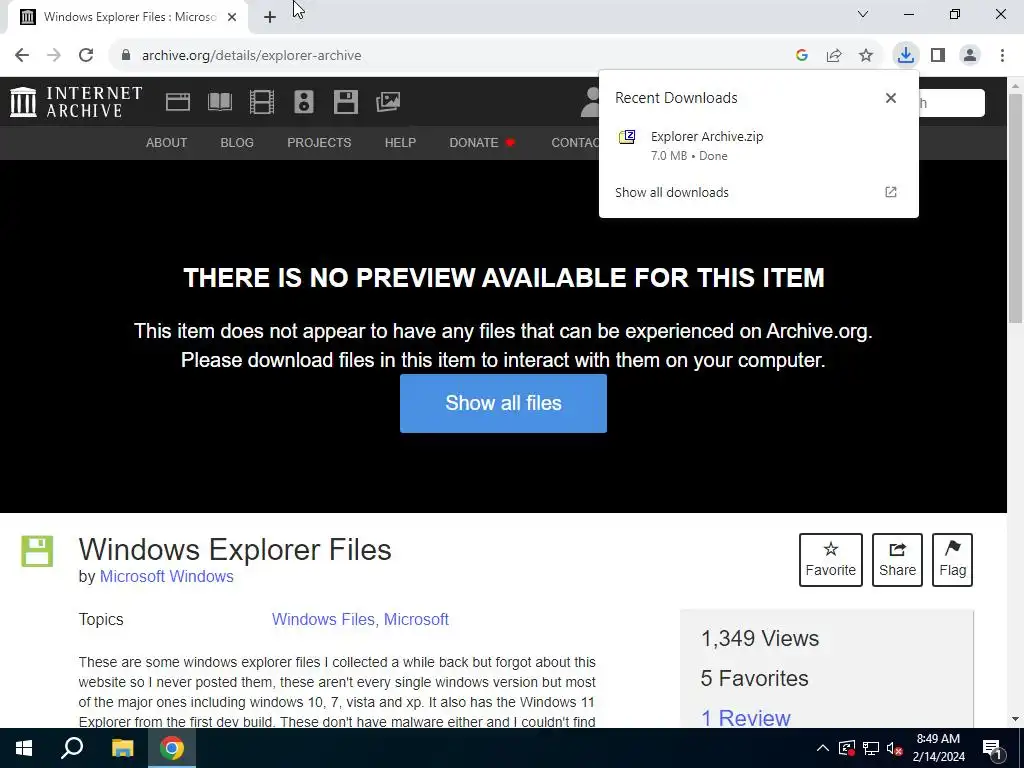
Task: Click the muted volume tray icon
Action: (x=895, y=748)
